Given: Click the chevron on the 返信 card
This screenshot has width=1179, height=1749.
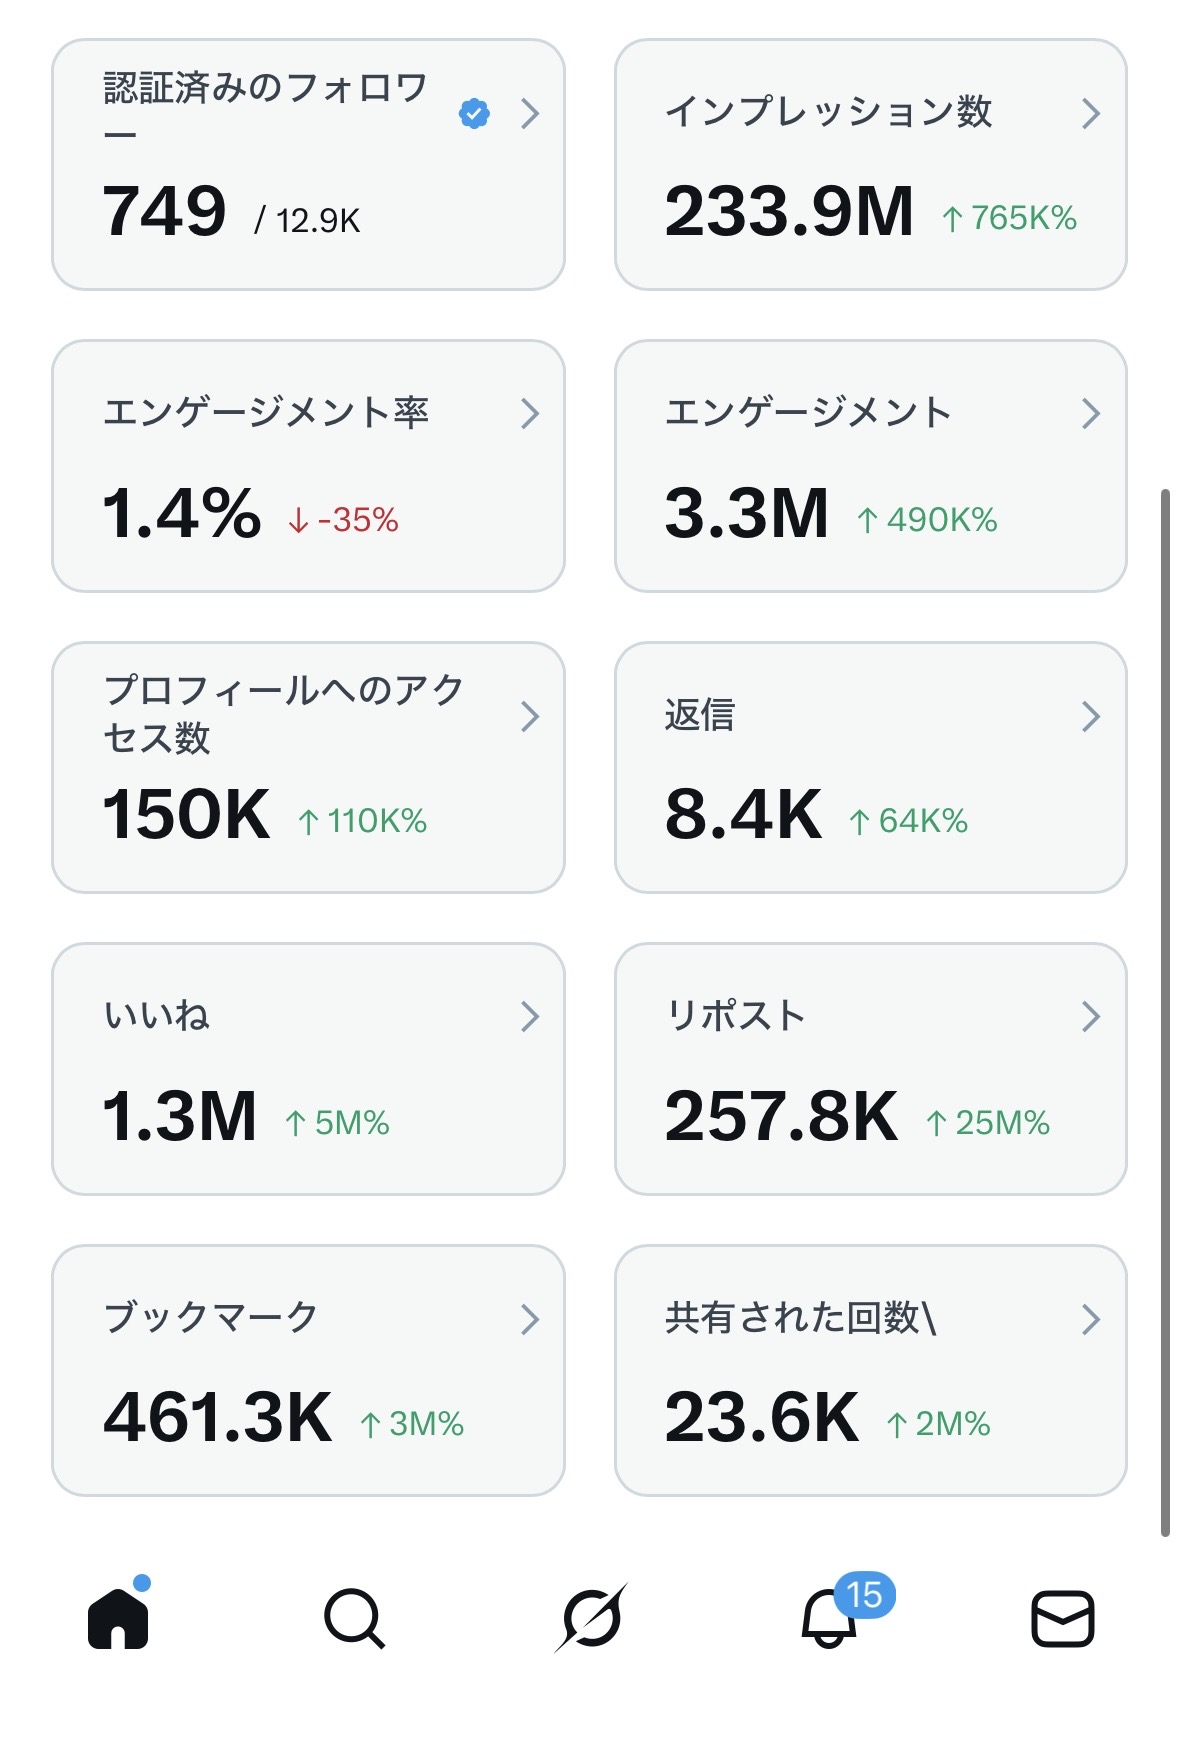Looking at the screenshot, I should [1090, 716].
